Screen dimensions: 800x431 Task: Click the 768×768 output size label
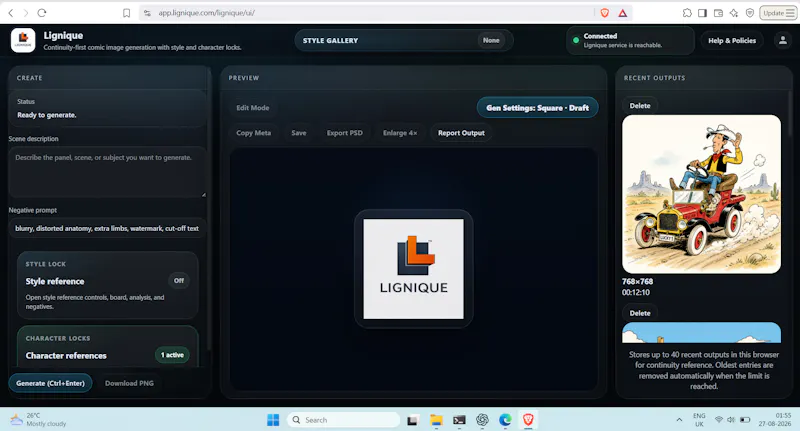(637, 281)
